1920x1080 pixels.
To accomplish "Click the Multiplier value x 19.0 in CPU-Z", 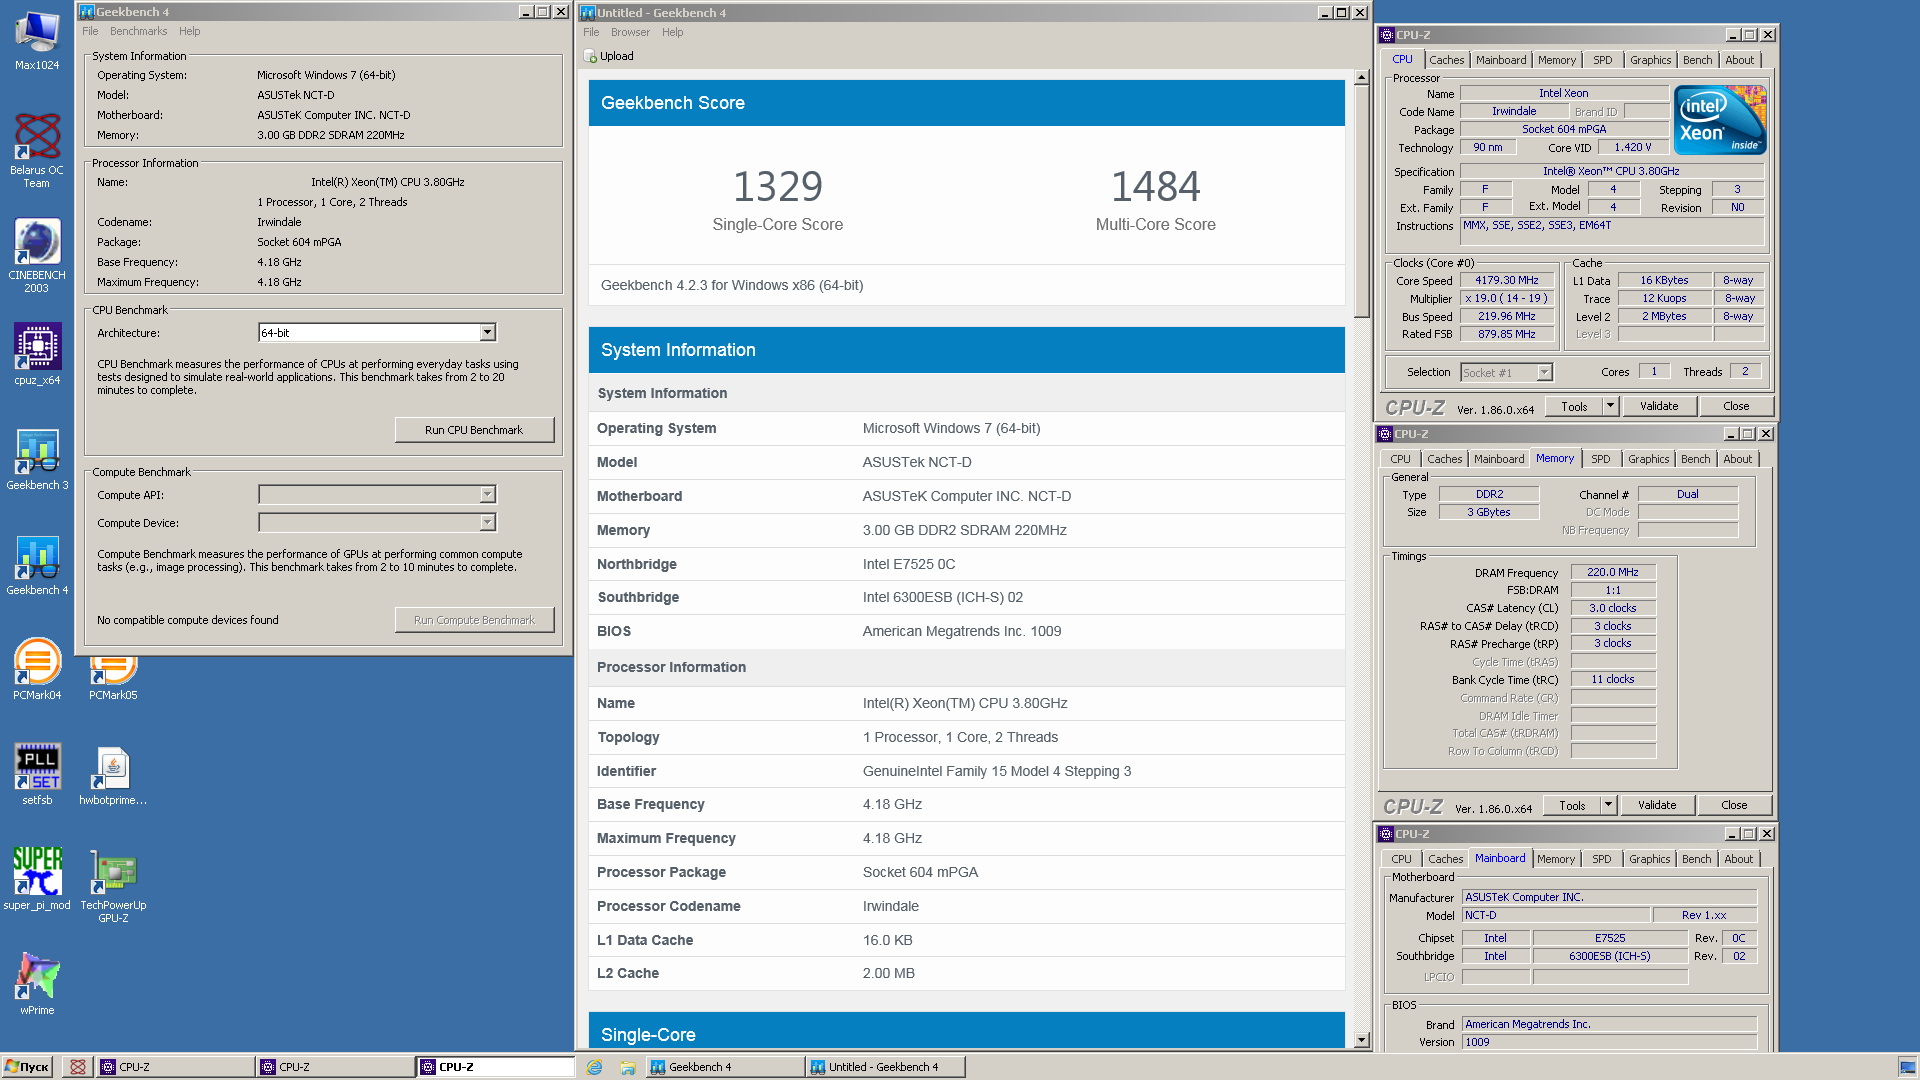I will point(1506,299).
